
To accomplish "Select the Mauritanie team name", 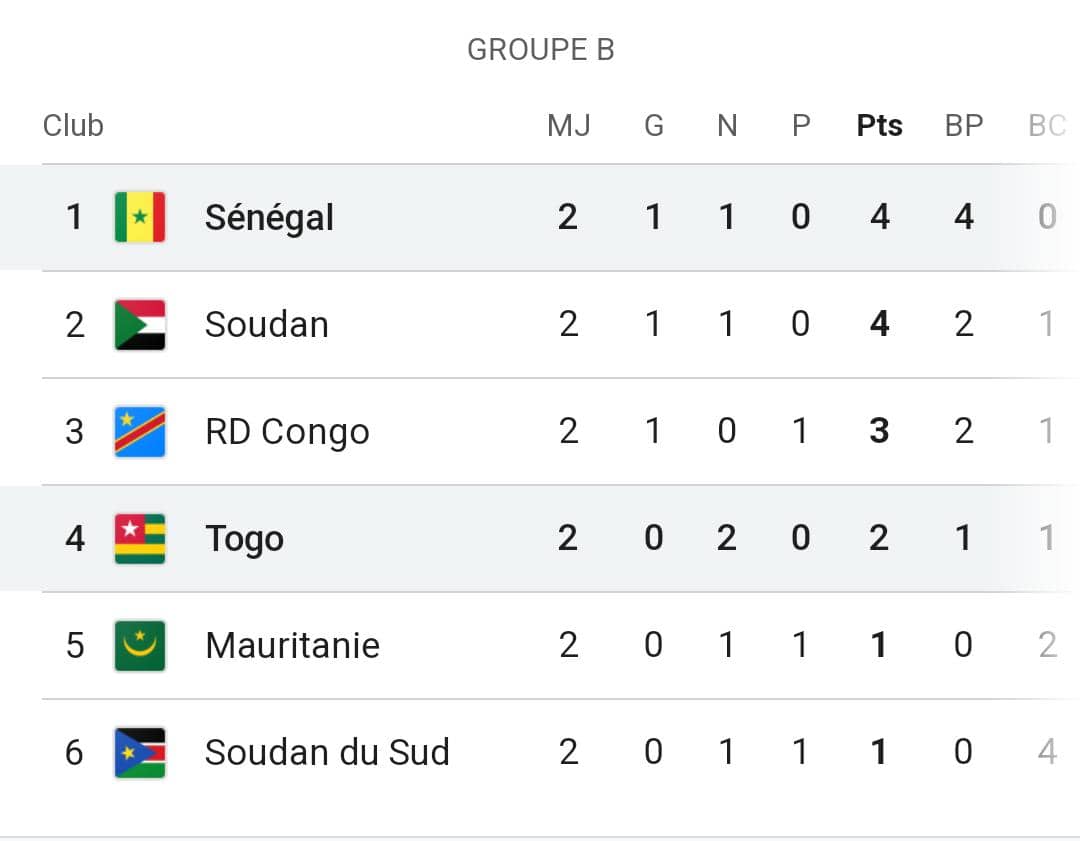I will 293,645.
